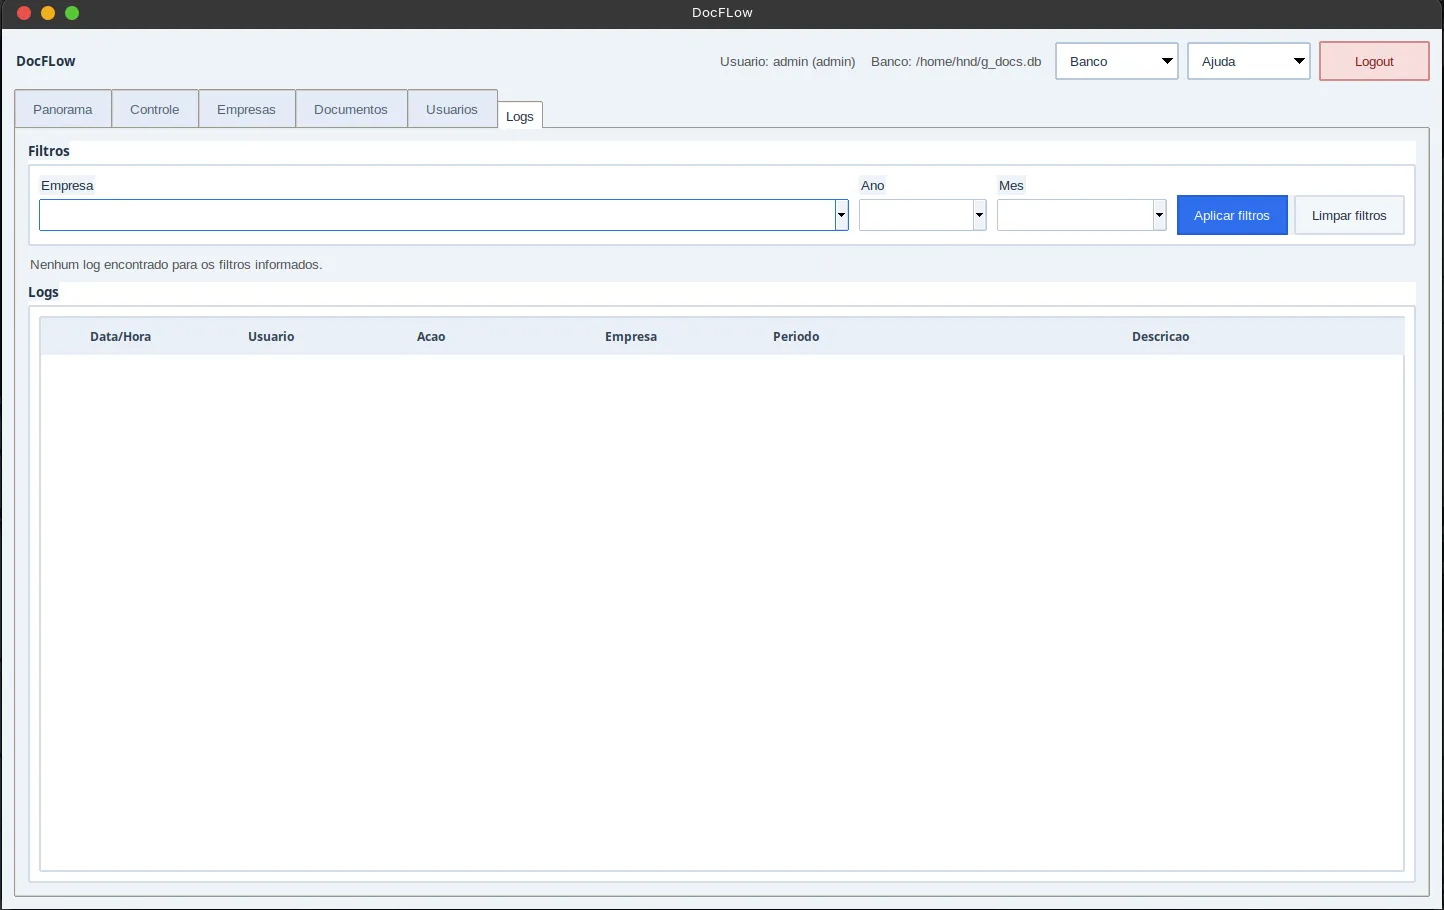This screenshot has height=910, width=1444.
Task: Sort by the Acao column header
Action: click(x=431, y=336)
